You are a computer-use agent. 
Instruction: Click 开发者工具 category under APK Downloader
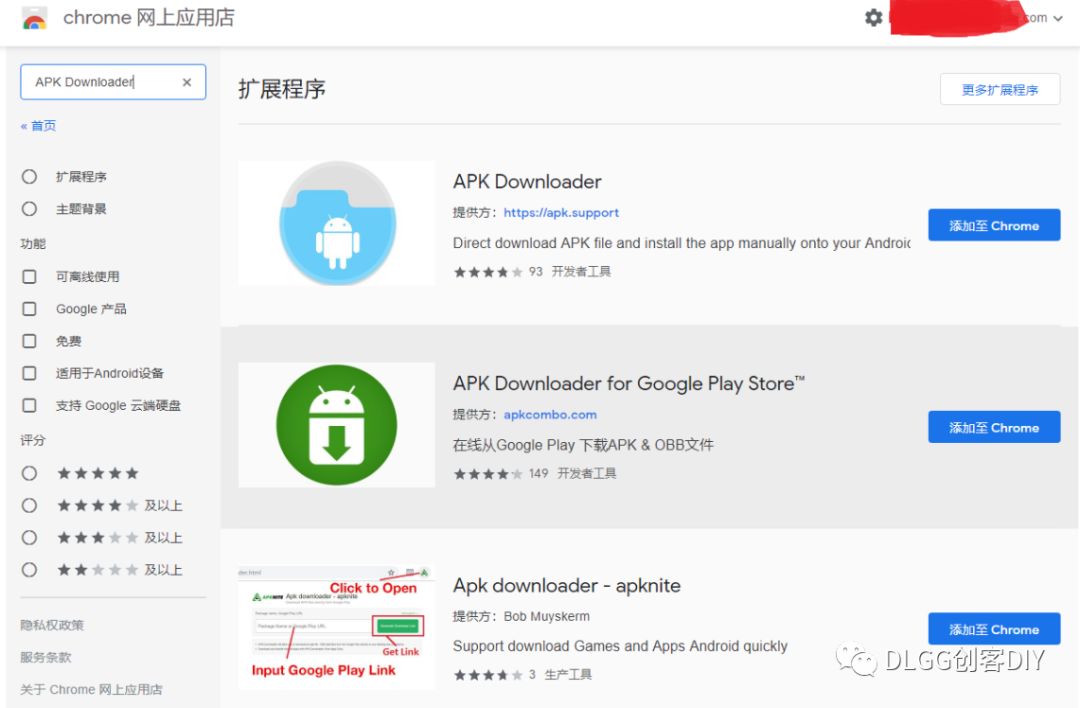(x=581, y=271)
